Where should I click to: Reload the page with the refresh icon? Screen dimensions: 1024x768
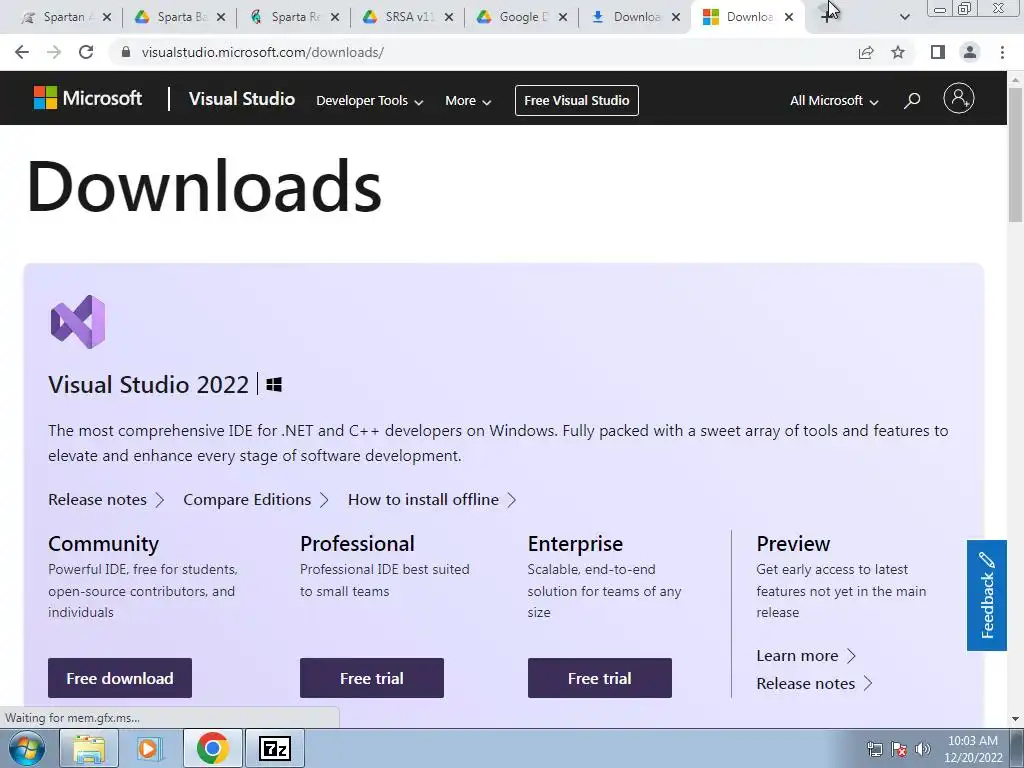pyautogui.click(x=86, y=52)
